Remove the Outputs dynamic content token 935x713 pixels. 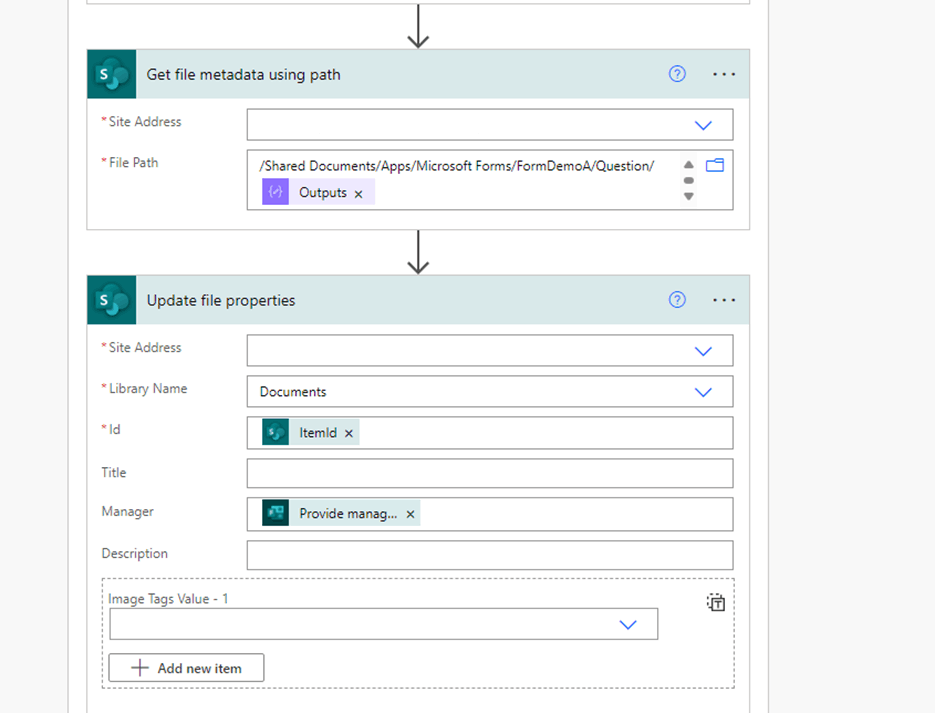coord(358,194)
